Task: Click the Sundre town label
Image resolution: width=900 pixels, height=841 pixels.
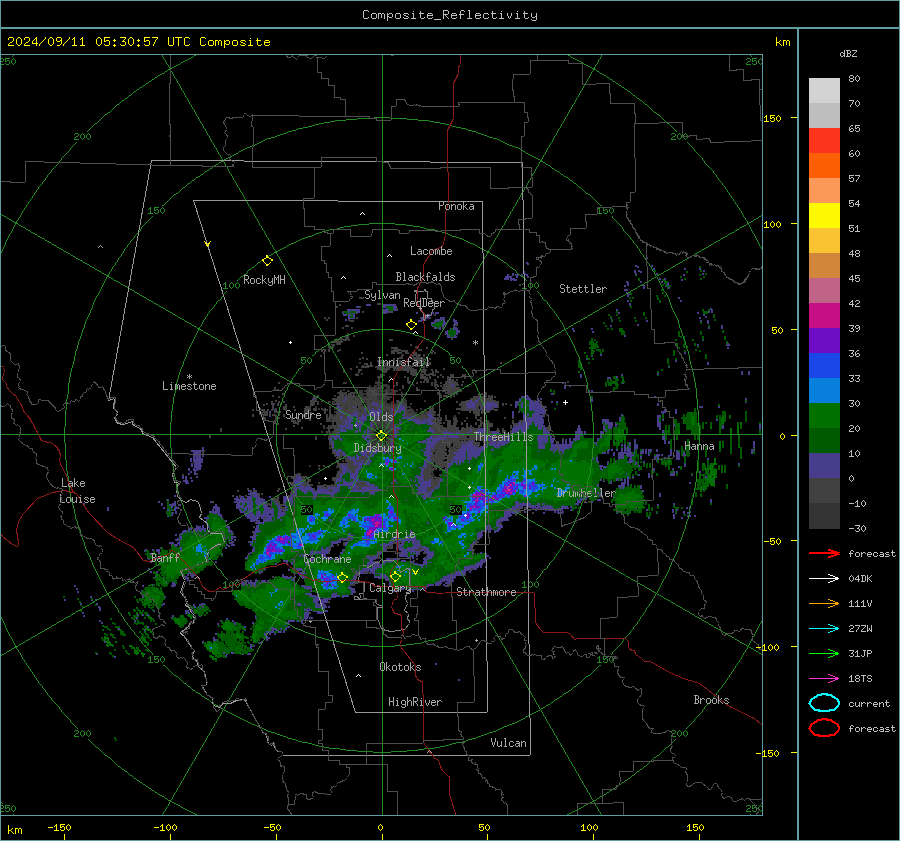Action: click(x=303, y=415)
